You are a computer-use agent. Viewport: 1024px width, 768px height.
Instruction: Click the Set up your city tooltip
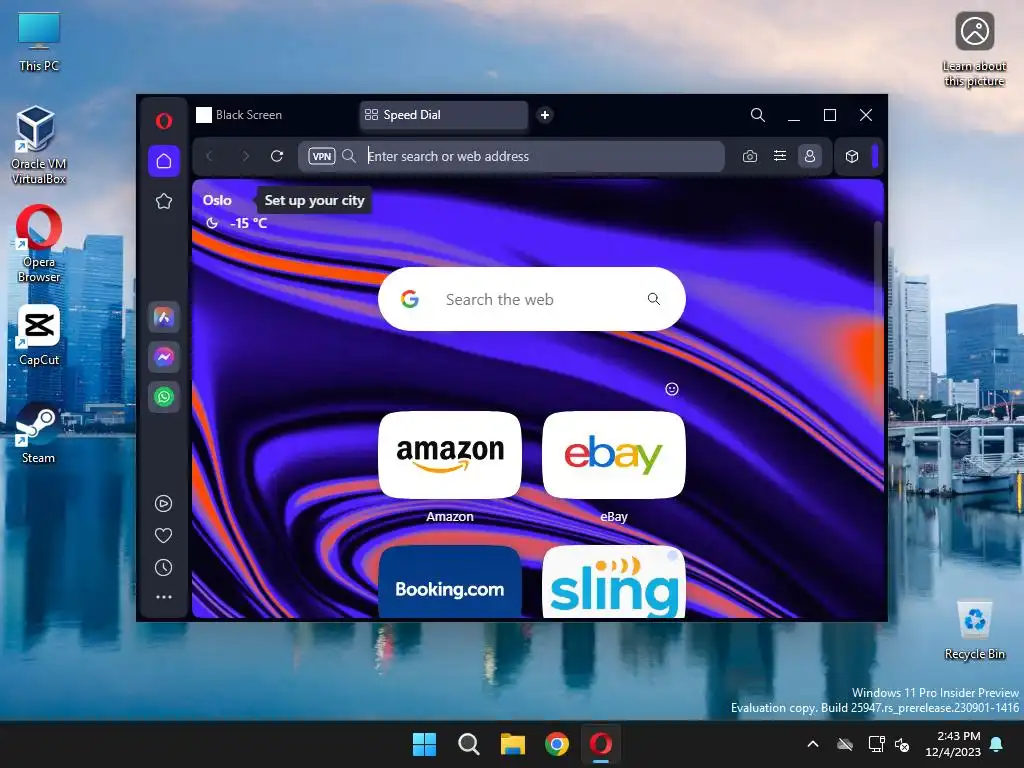click(x=314, y=200)
